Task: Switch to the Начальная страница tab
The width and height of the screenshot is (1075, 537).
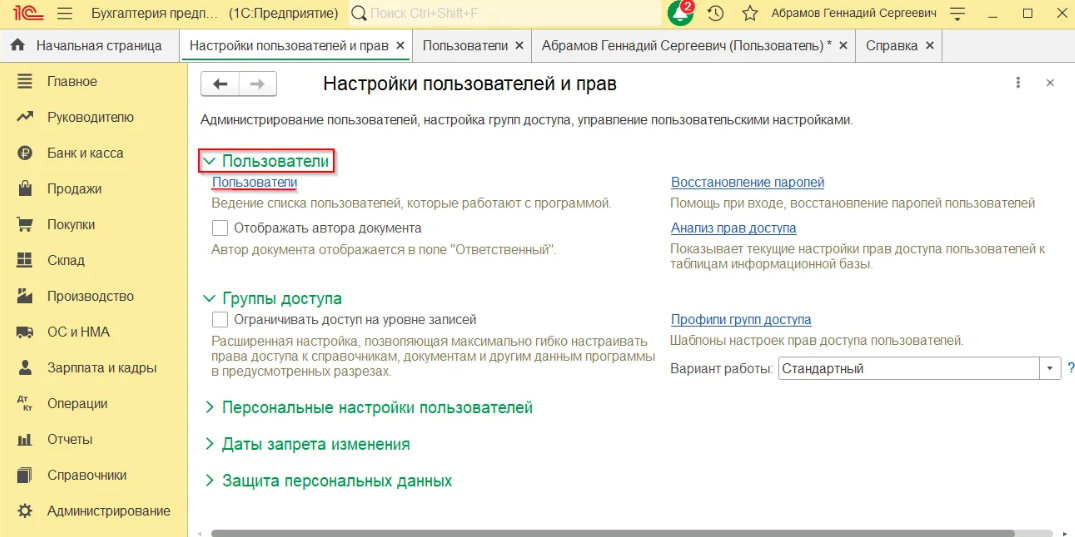Action: (90, 46)
